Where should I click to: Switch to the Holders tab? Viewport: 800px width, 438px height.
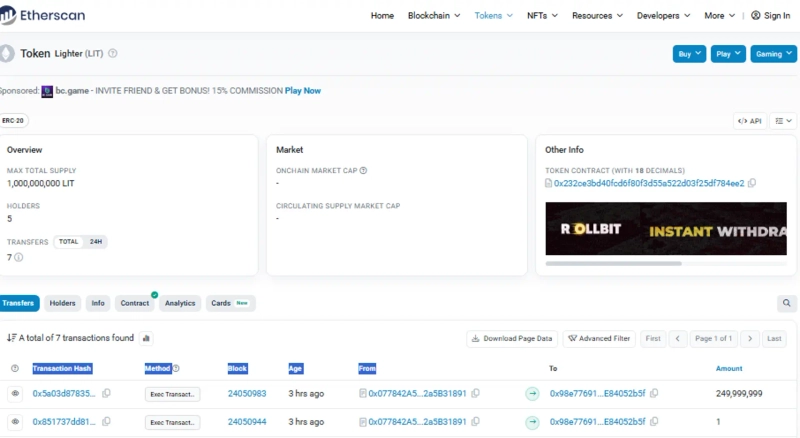(63, 303)
